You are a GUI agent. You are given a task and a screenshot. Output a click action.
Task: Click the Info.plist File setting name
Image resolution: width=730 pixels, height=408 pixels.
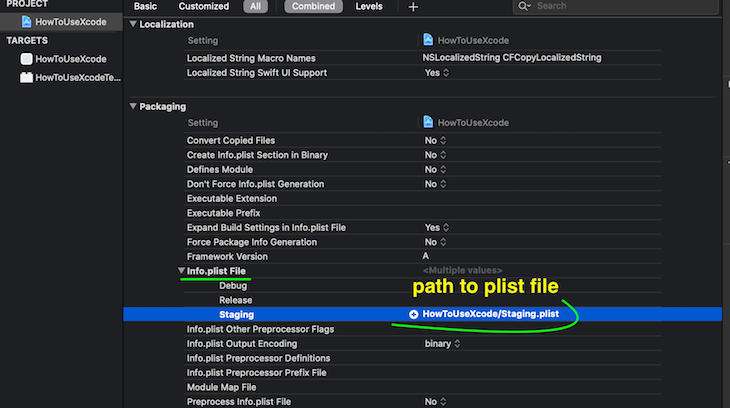click(x=216, y=271)
